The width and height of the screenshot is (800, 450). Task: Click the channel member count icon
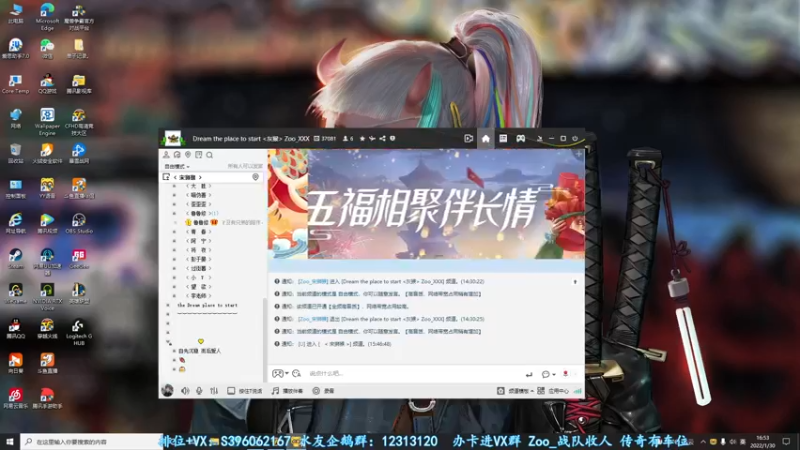[x=347, y=138]
